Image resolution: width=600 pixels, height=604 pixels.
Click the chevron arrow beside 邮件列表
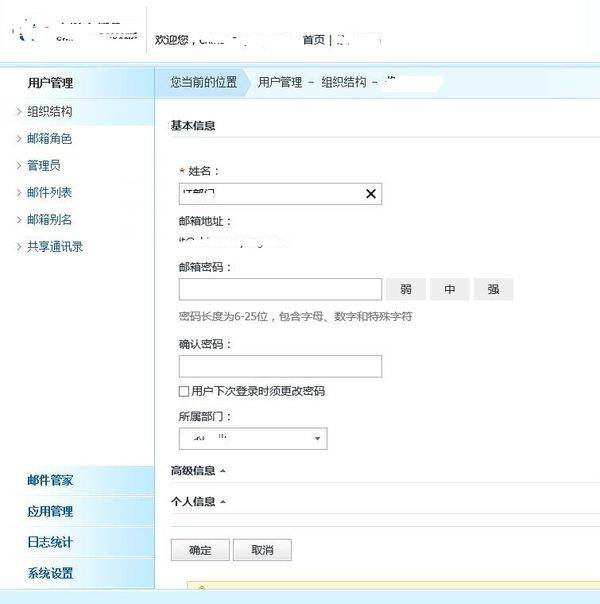point(19,193)
